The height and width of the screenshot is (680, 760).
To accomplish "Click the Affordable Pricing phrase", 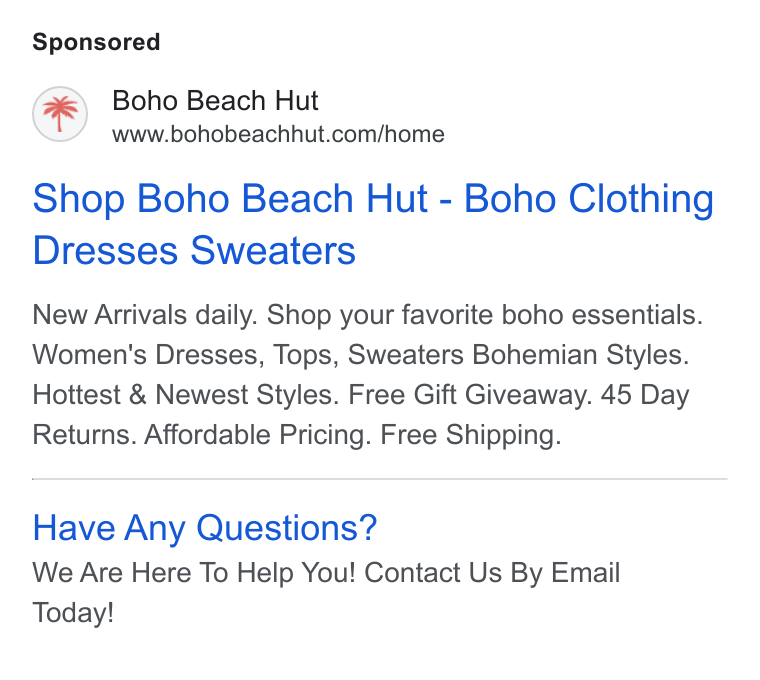I will click(x=258, y=434).
